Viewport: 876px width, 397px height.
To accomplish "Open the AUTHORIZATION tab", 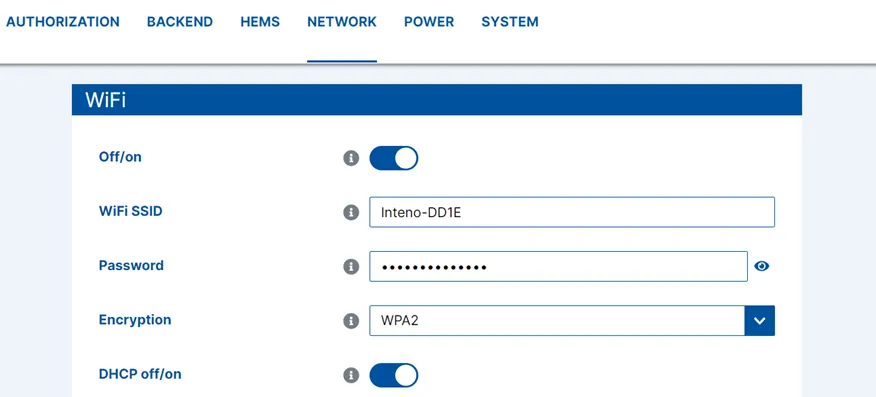I will click(63, 22).
